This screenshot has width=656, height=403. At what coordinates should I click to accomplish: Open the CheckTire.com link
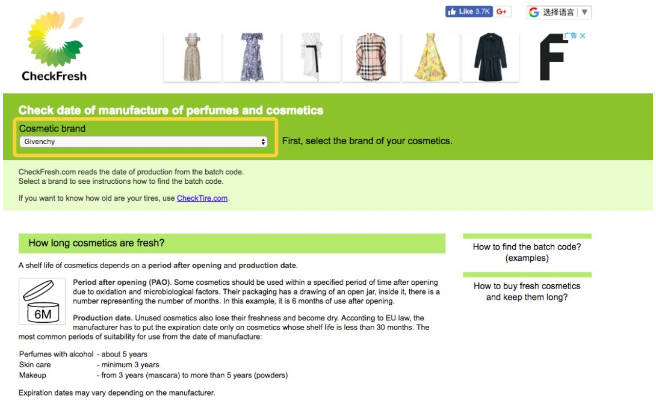(202, 198)
